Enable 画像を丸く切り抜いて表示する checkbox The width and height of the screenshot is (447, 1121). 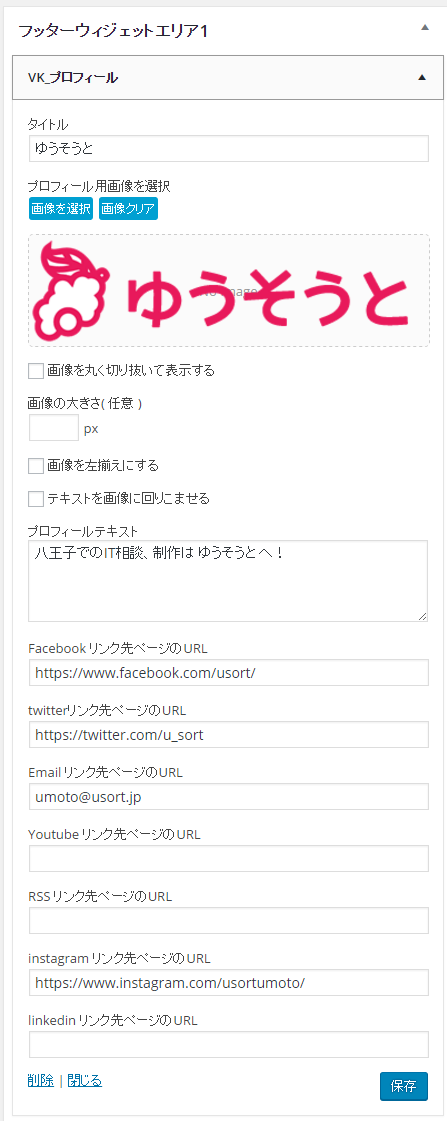(x=36, y=370)
